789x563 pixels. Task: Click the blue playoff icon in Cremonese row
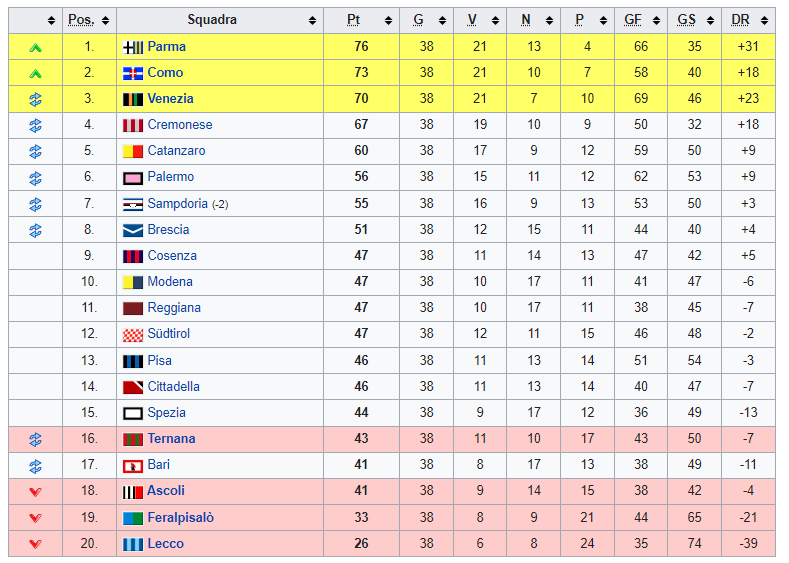[x=35, y=125]
